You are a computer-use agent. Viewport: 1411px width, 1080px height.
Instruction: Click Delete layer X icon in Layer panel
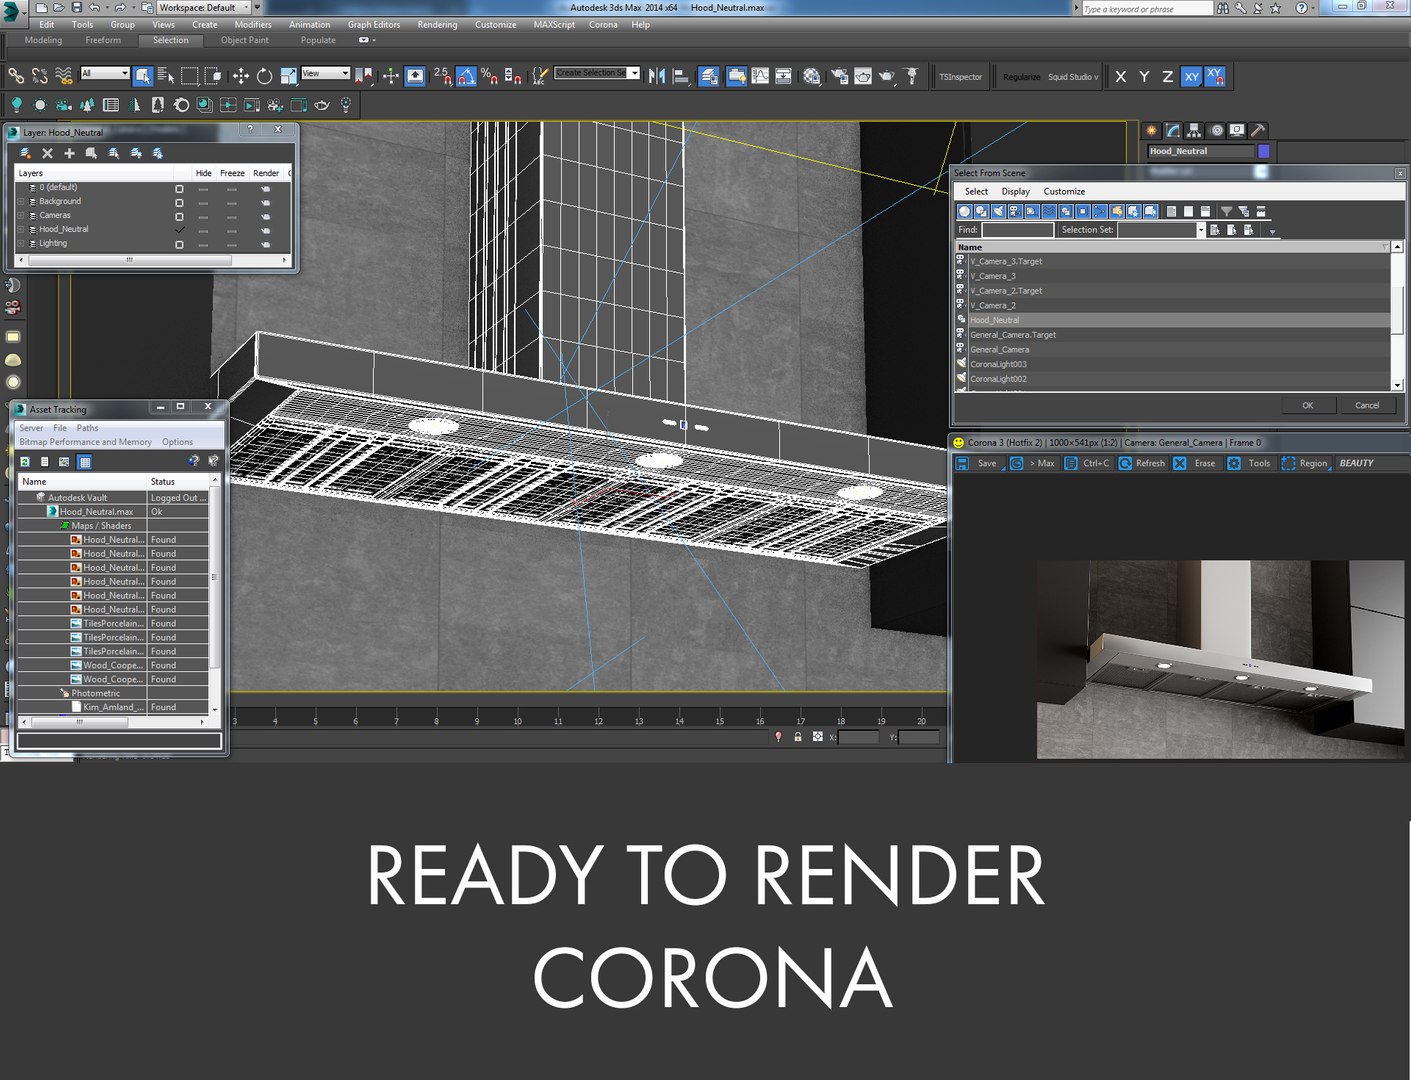(47, 153)
